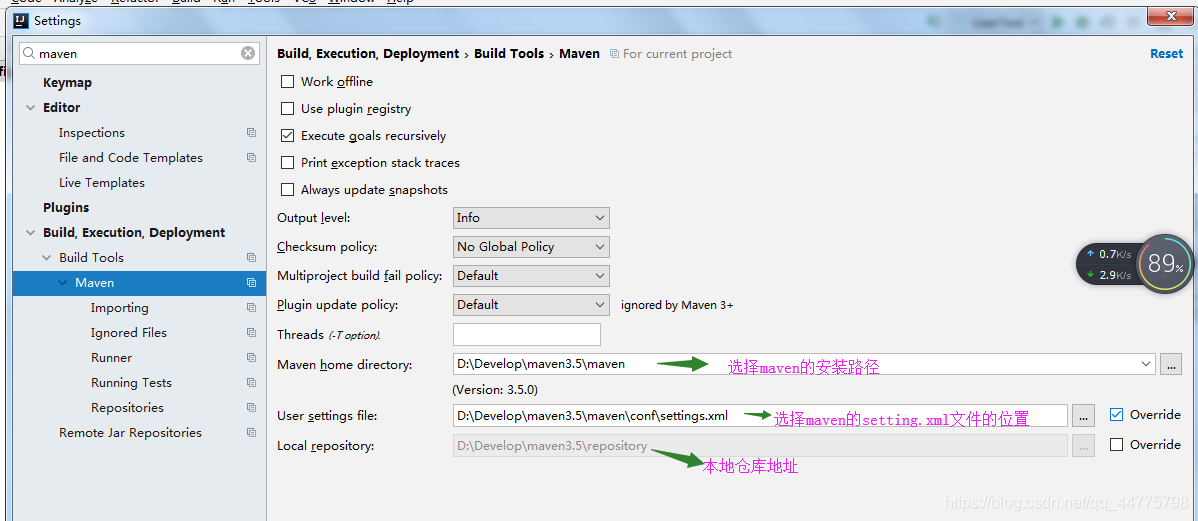Screen dimensions: 1198x521
Task: Click project-level icon beside Runner
Action: (251, 358)
